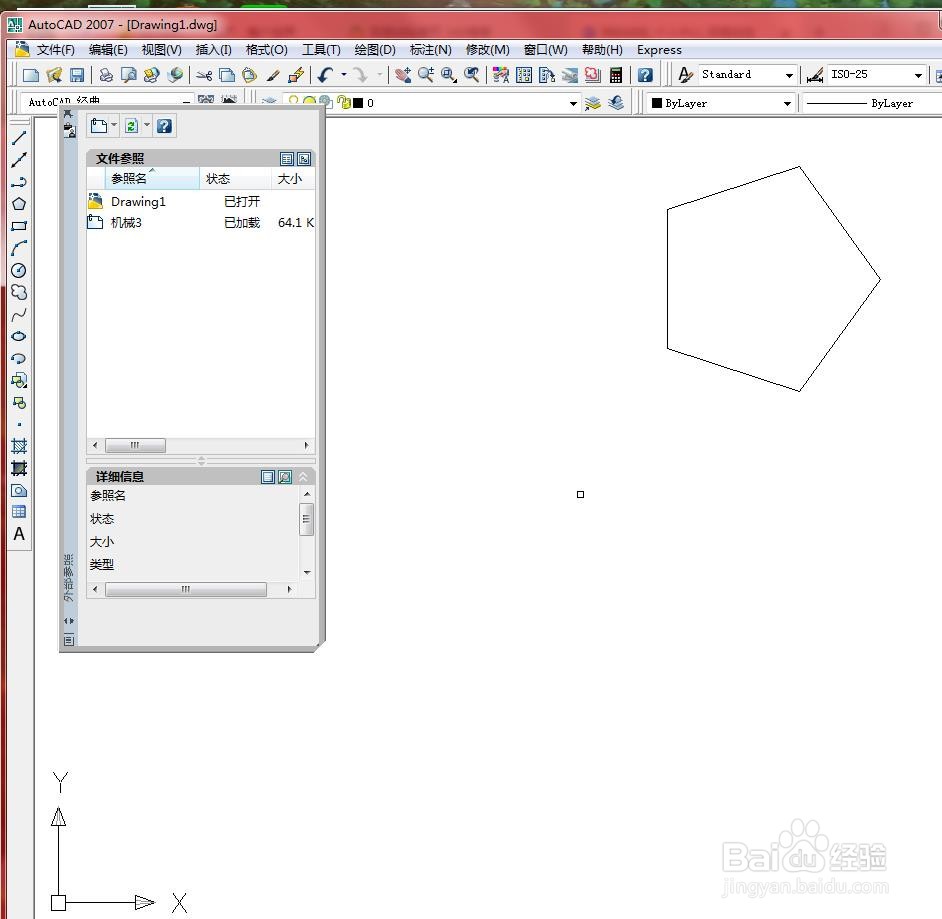Open a drawing with folder icon

point(54,75)
